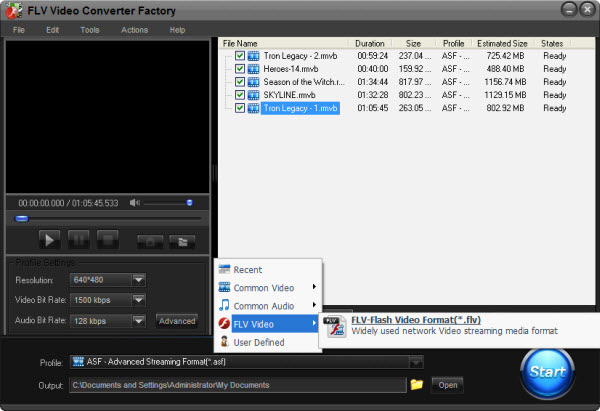Click the Pause button in player

click(78, 240)
